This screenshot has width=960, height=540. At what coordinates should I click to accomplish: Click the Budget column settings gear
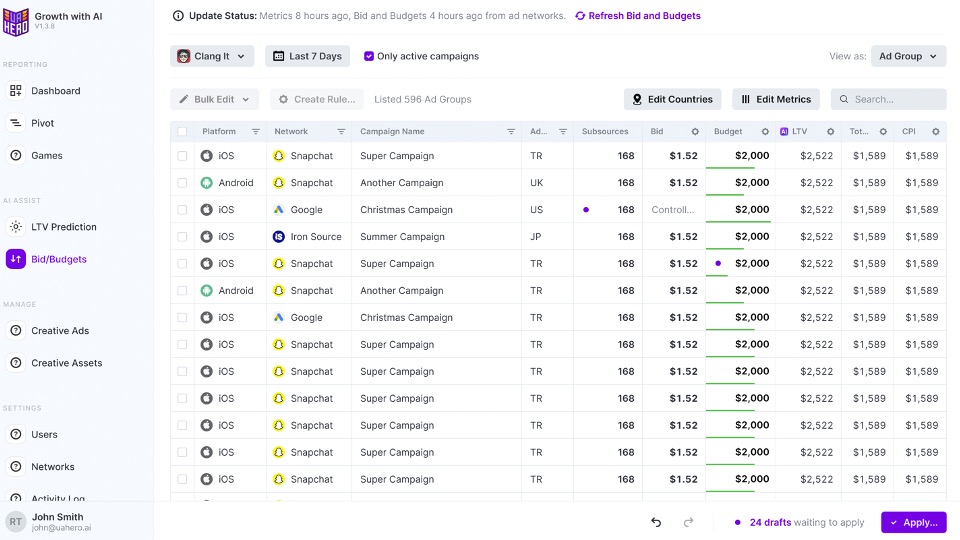pyautogui.click(x=765, y=132)
